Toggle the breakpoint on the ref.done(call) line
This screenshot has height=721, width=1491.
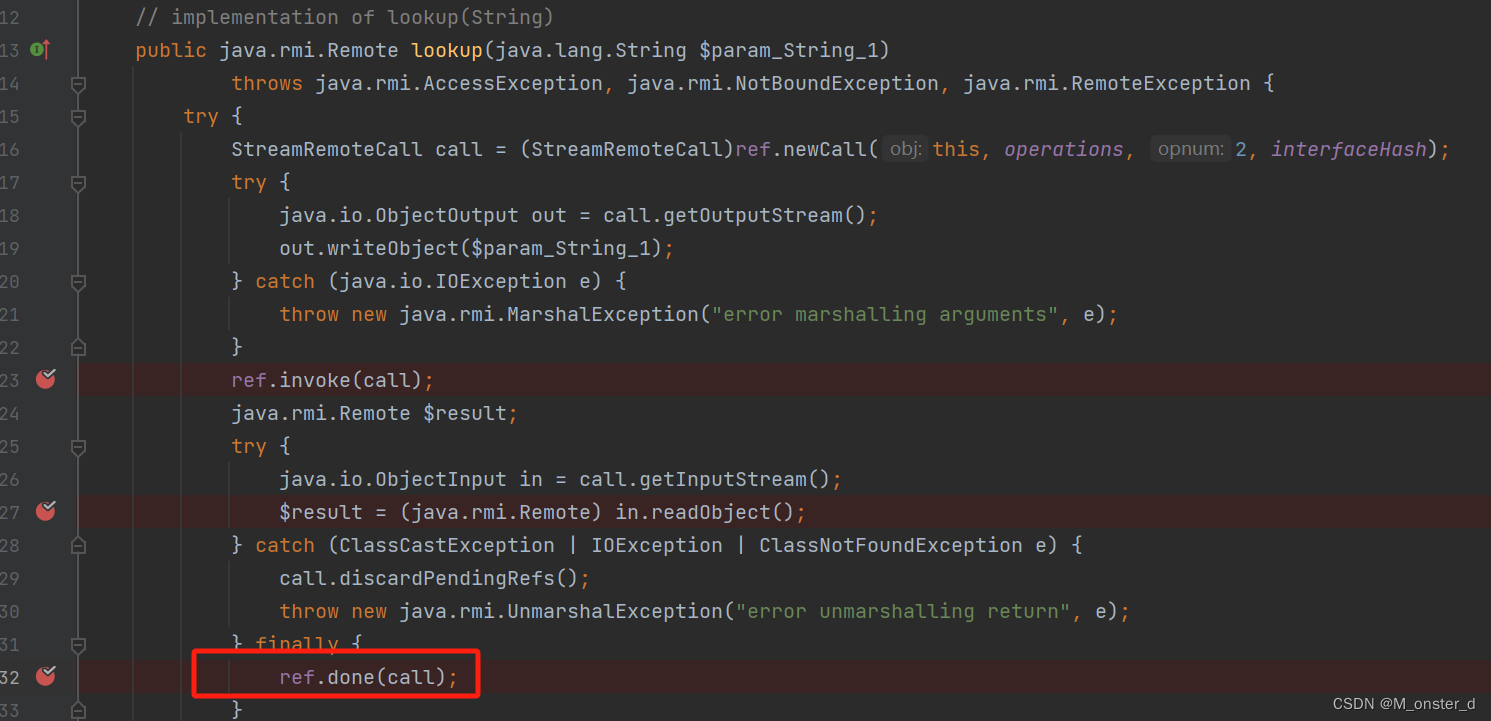(x=46, y=676)
